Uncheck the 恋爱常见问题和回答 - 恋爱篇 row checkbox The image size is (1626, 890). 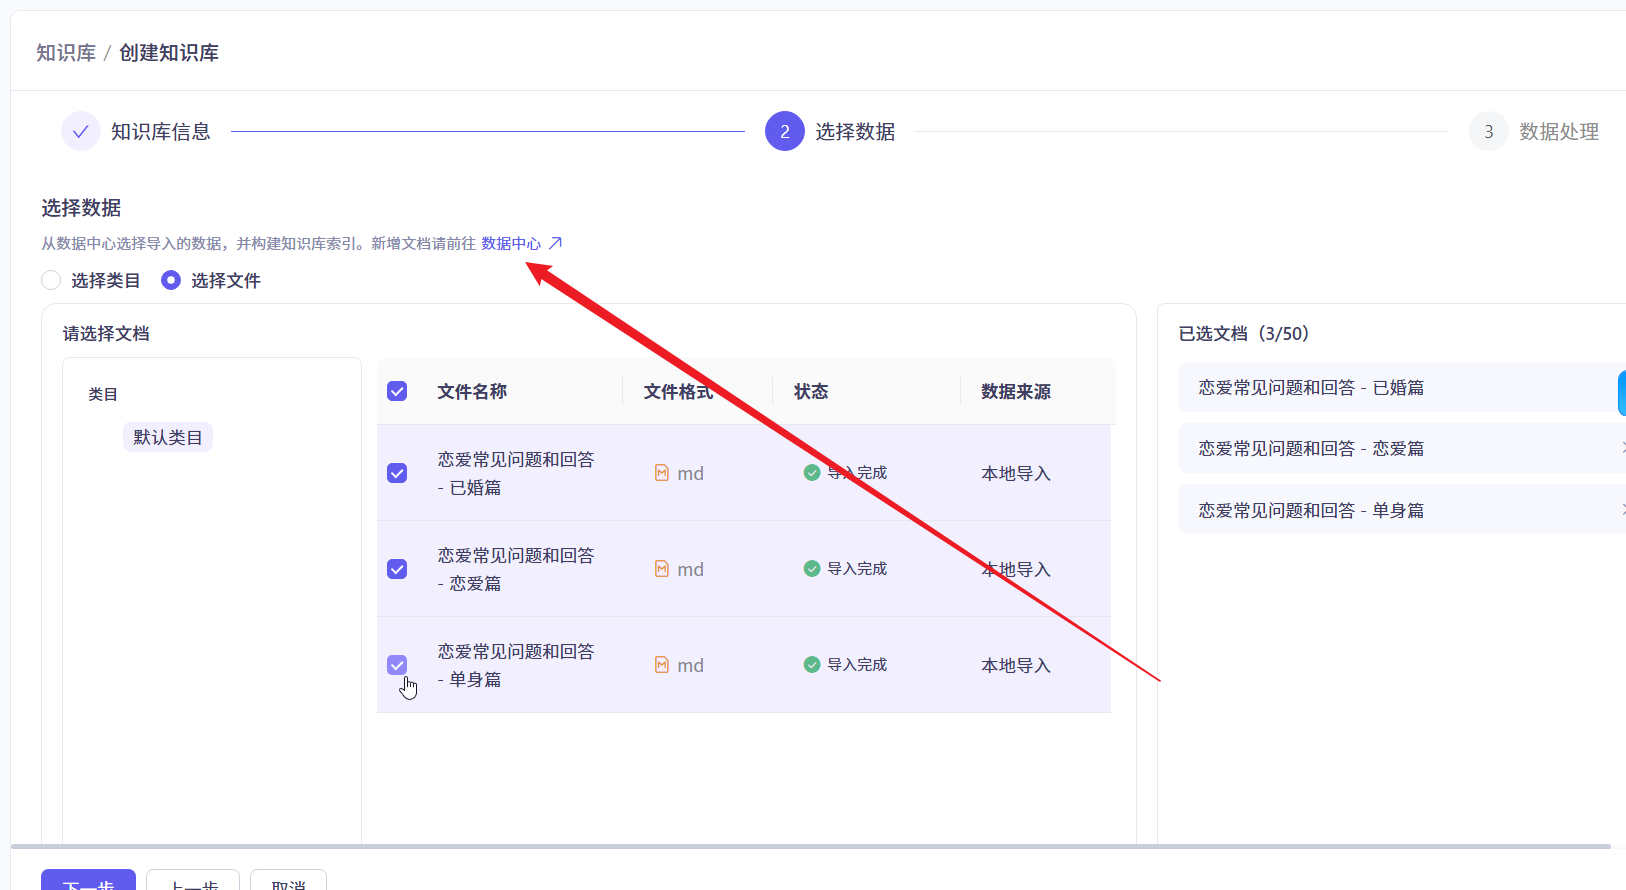tap(397, 569)
